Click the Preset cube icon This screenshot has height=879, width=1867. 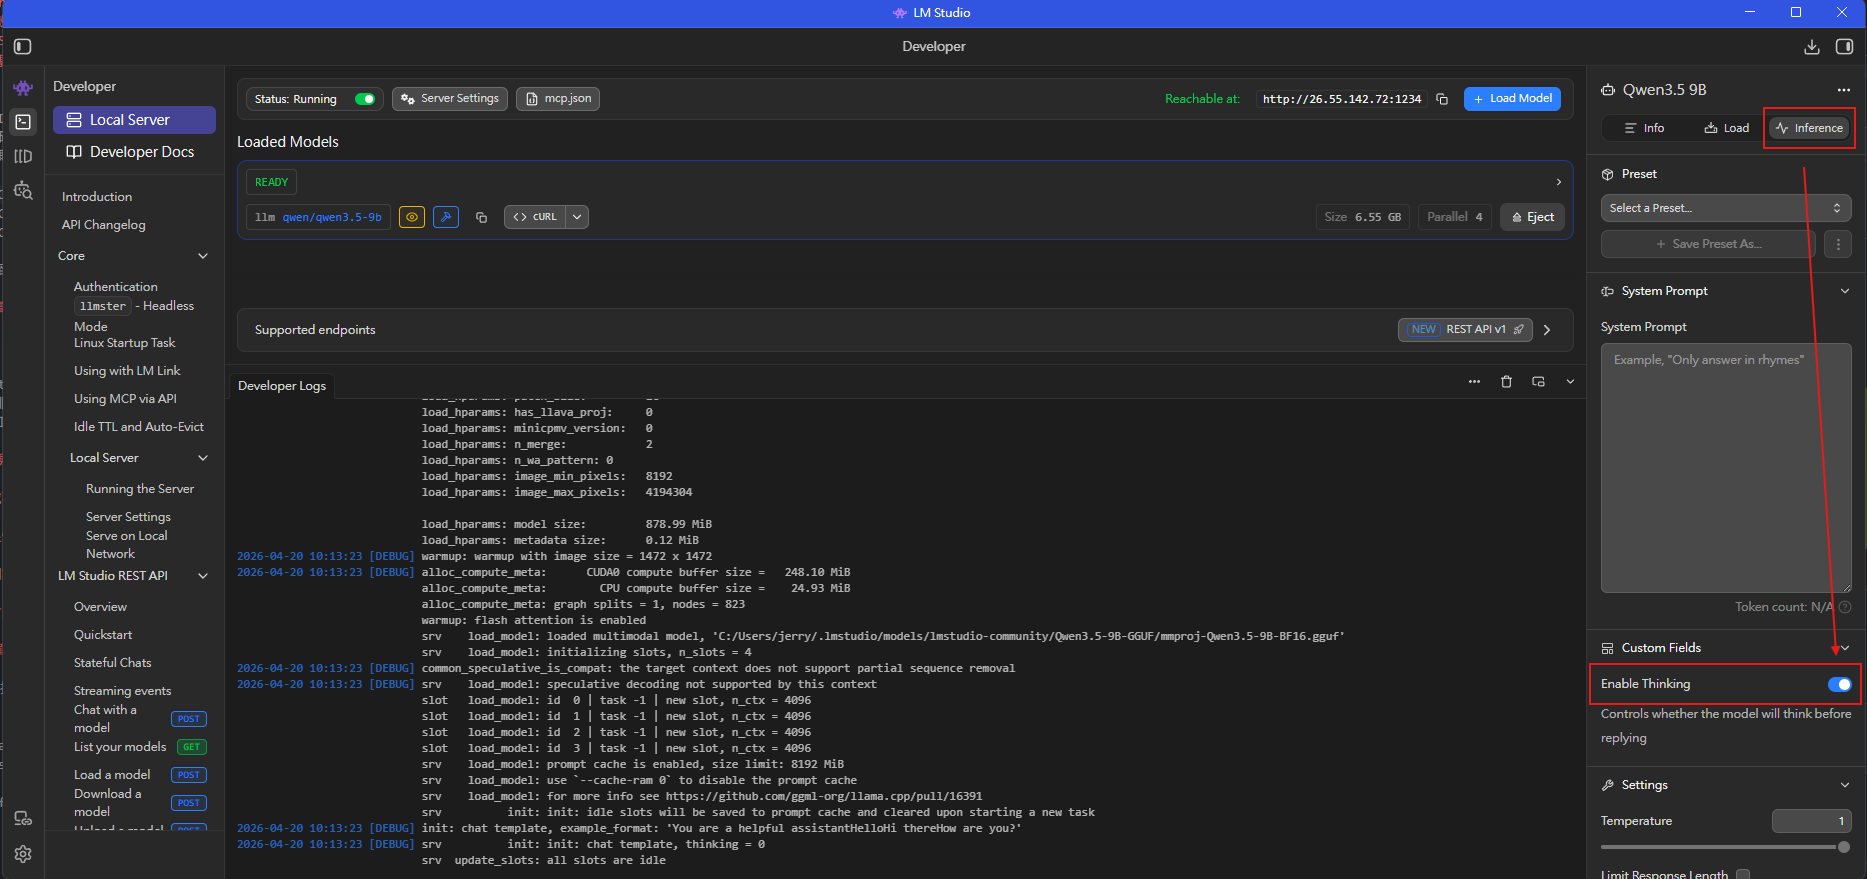point(1608,174)
